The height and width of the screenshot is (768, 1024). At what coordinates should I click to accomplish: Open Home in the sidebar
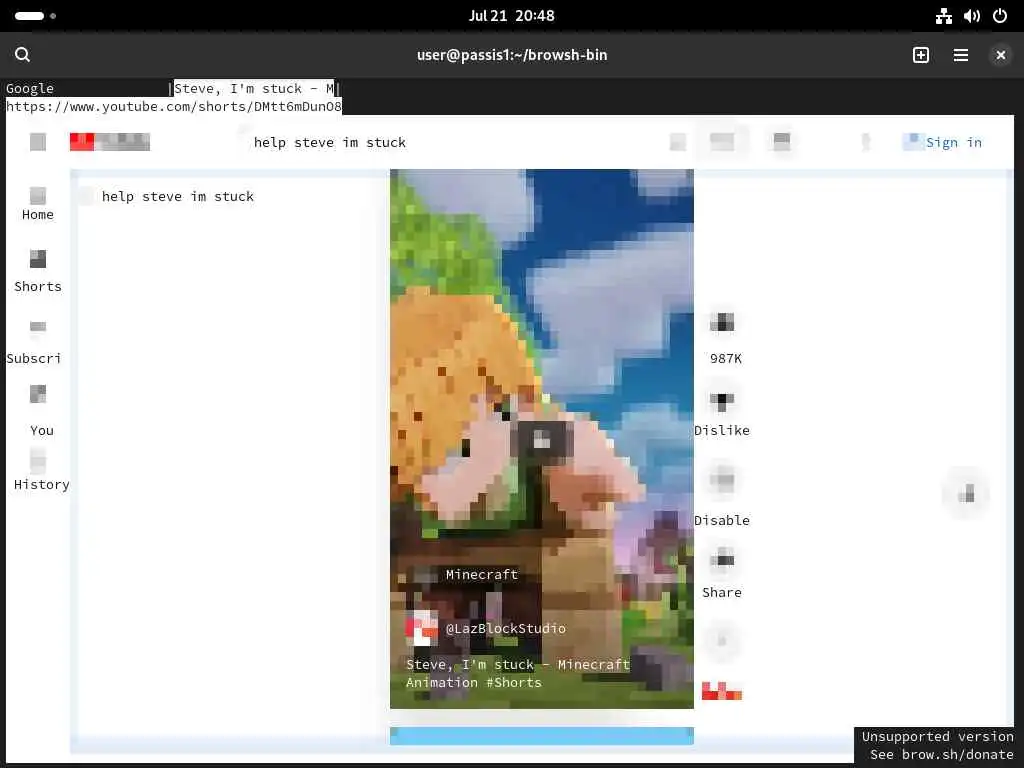[x=38, y=204]
